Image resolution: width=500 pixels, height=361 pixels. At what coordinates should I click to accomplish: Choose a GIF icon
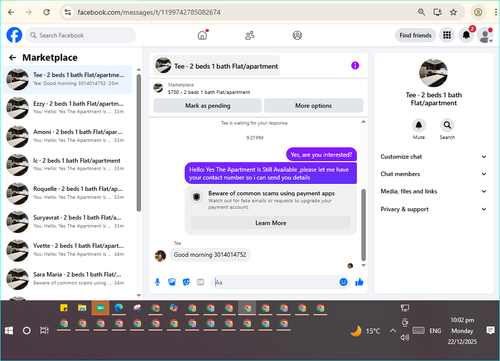[200, 282]
